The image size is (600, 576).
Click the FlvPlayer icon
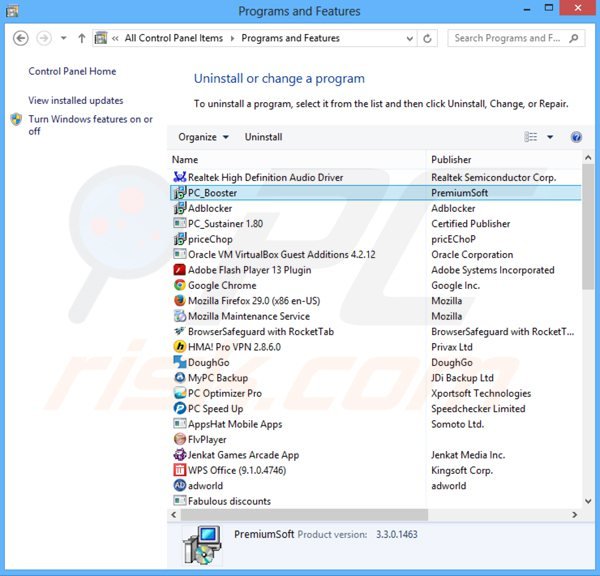pos(179,439)
